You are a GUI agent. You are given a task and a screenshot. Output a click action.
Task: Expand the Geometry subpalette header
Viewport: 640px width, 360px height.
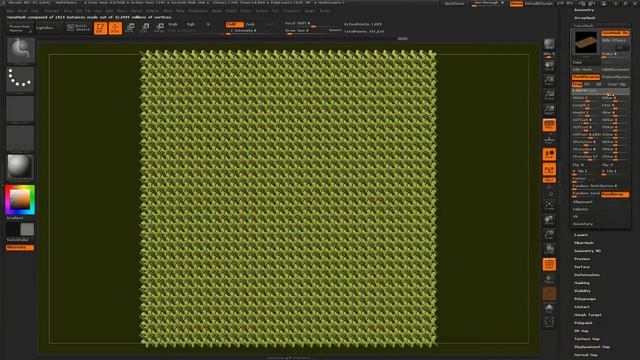pos(584,10)
